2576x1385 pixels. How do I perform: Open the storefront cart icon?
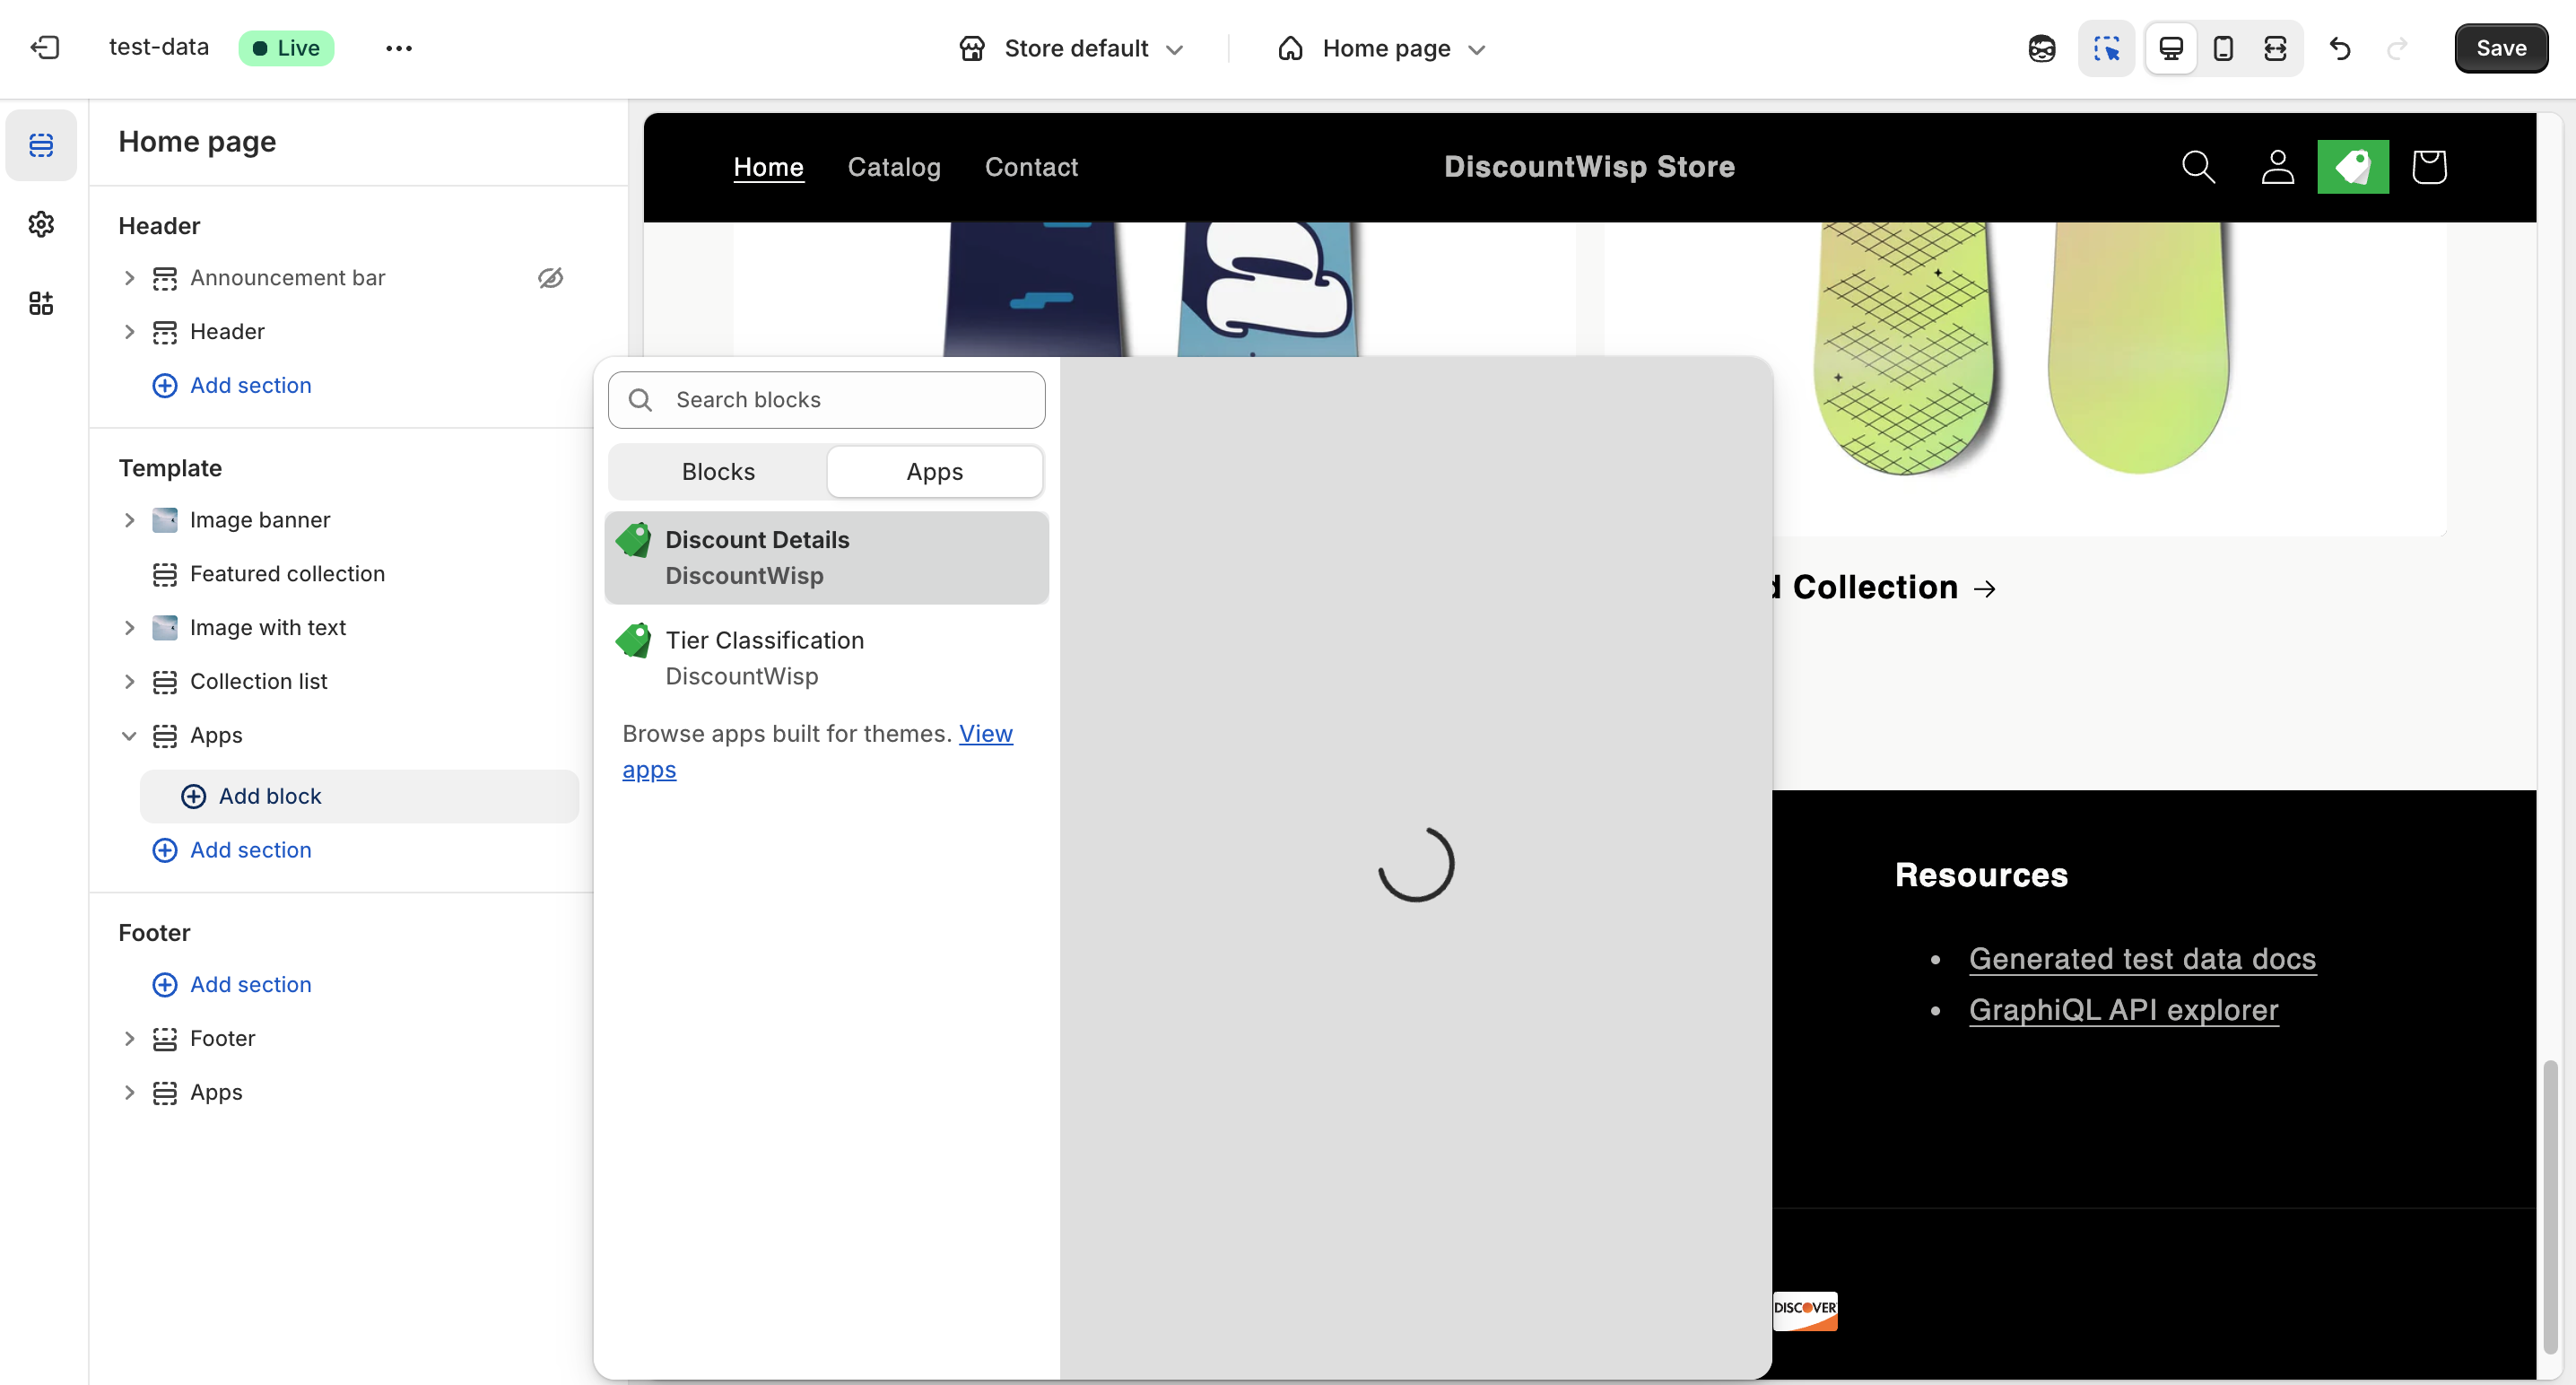2428,167
